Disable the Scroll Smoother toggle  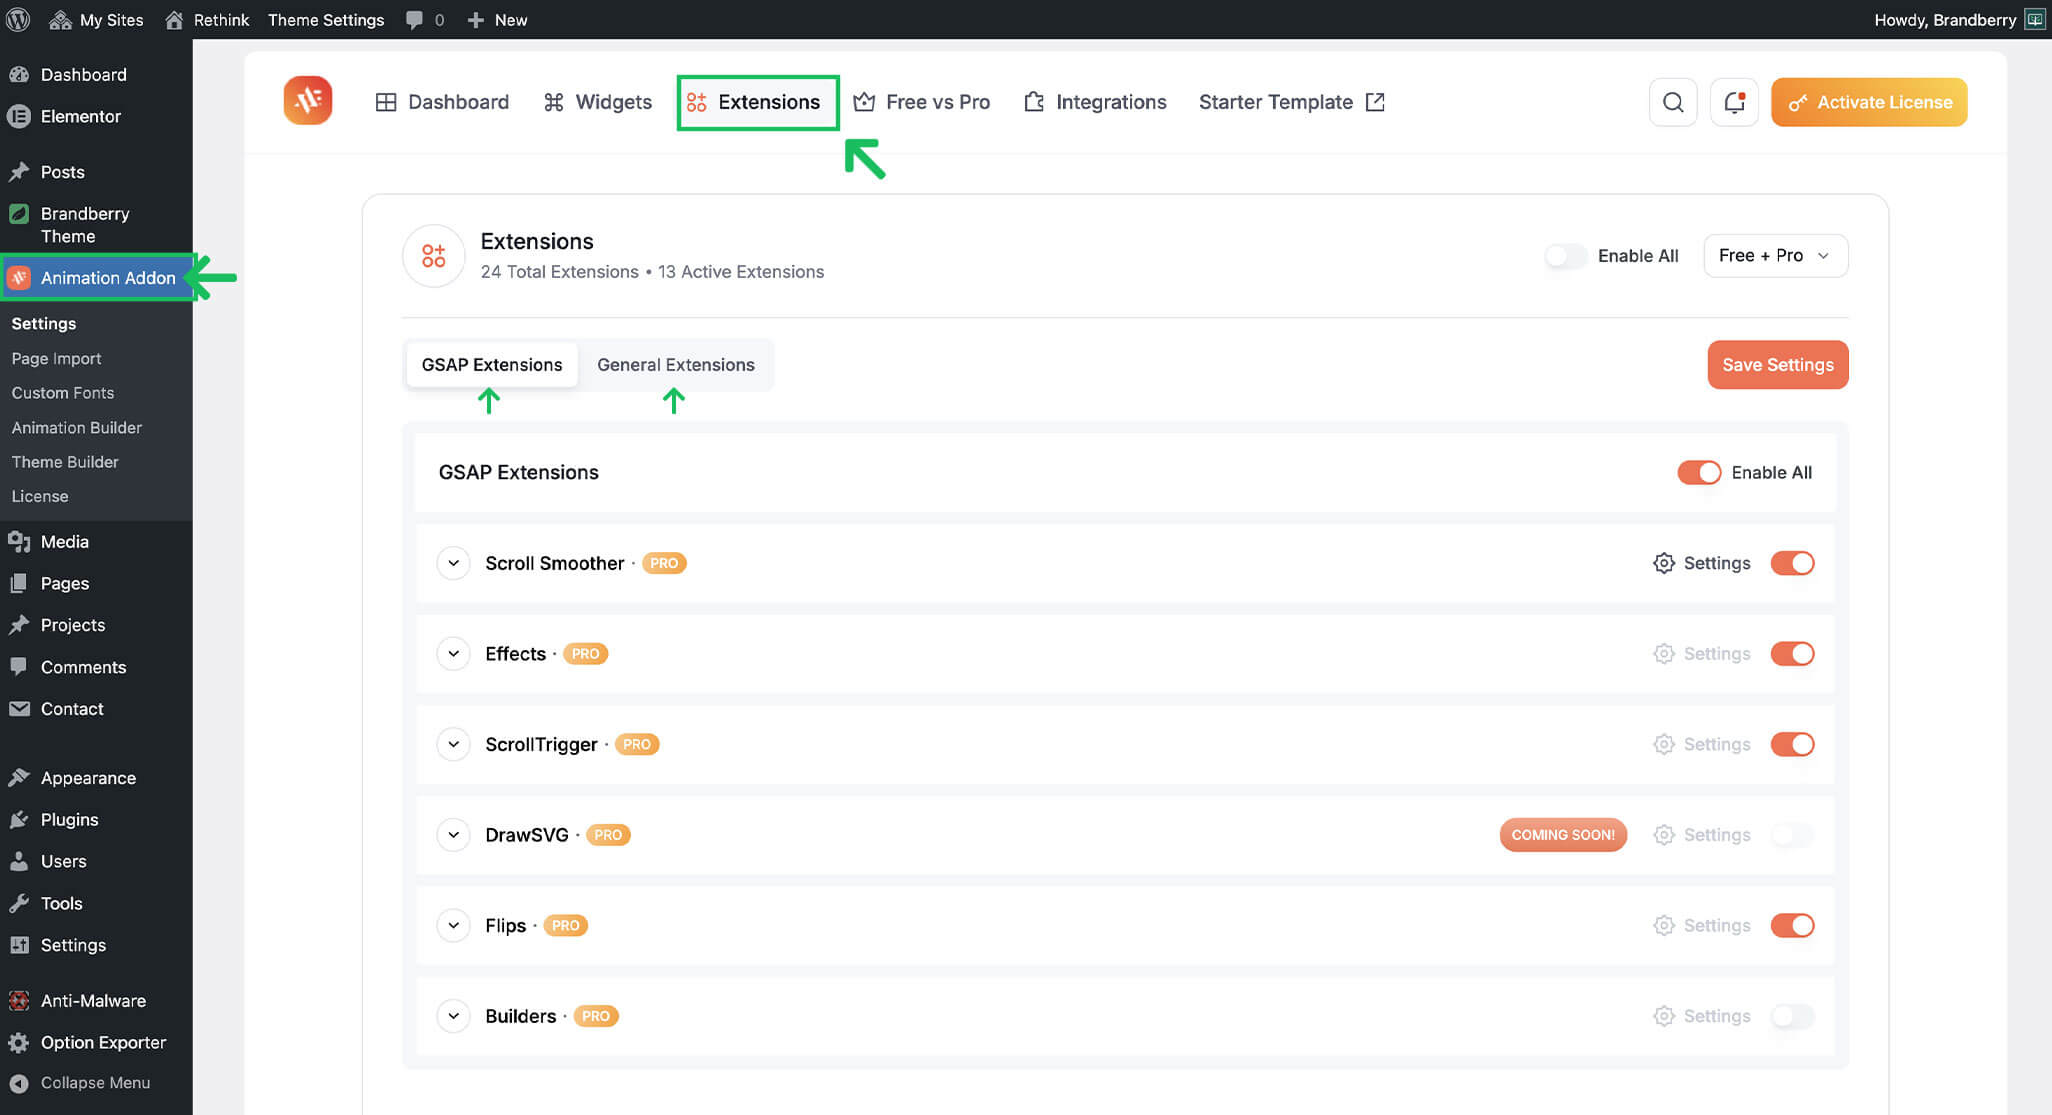(x=1792, y=563)
